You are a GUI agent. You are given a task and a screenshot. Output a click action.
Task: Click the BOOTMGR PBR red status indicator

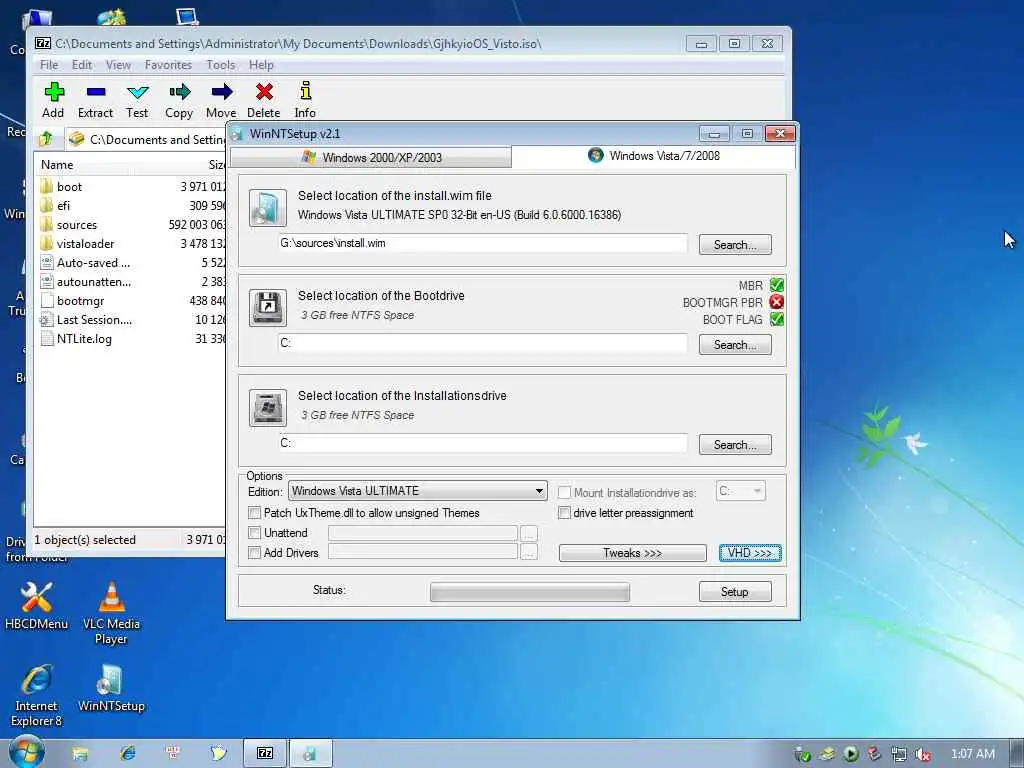(776, 302)
